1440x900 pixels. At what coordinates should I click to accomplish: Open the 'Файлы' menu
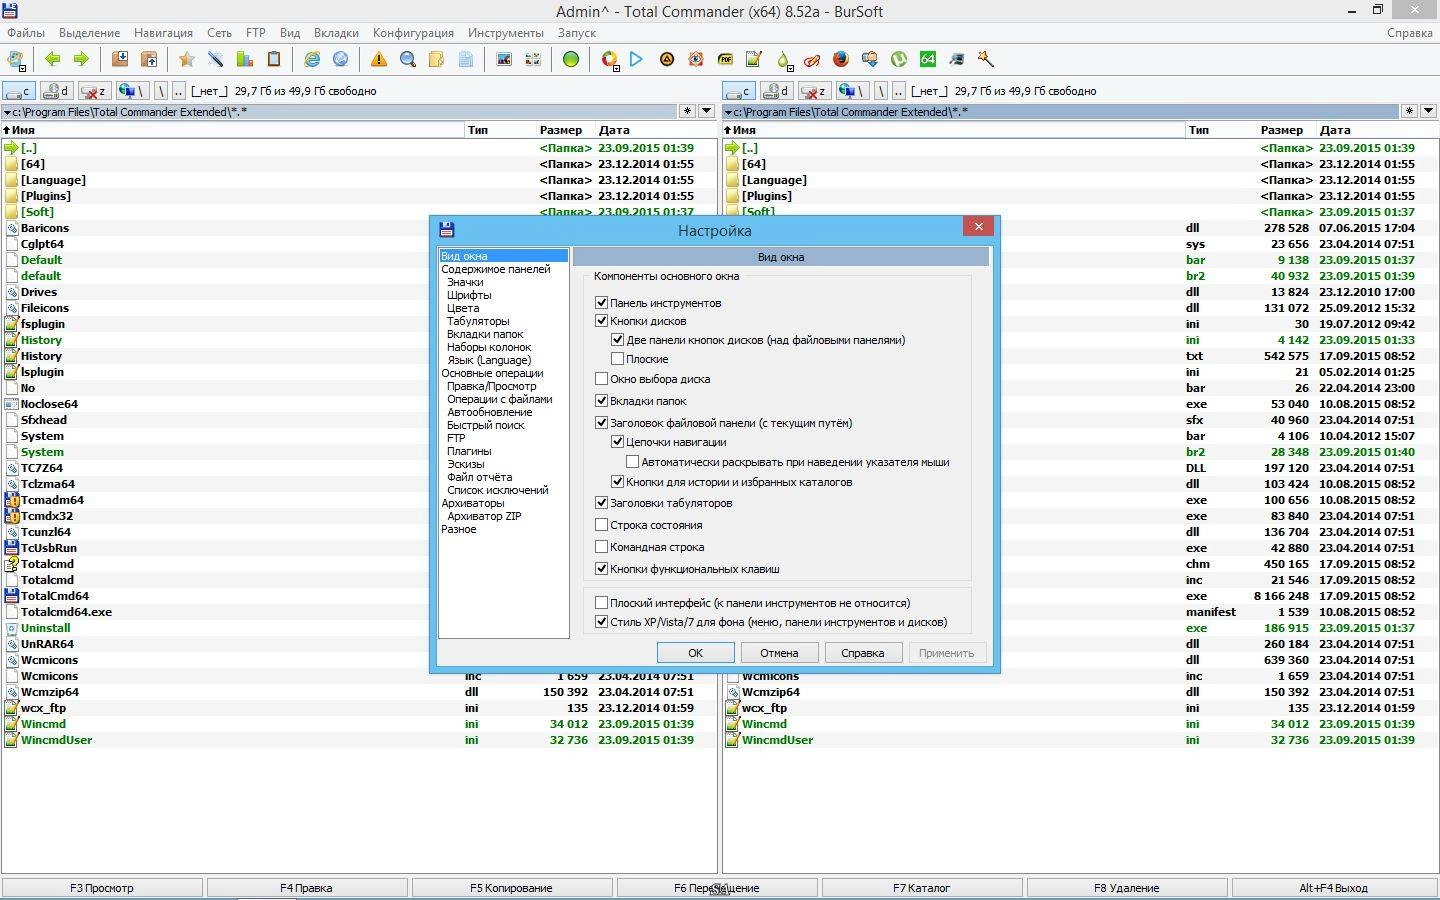point(26,33)
